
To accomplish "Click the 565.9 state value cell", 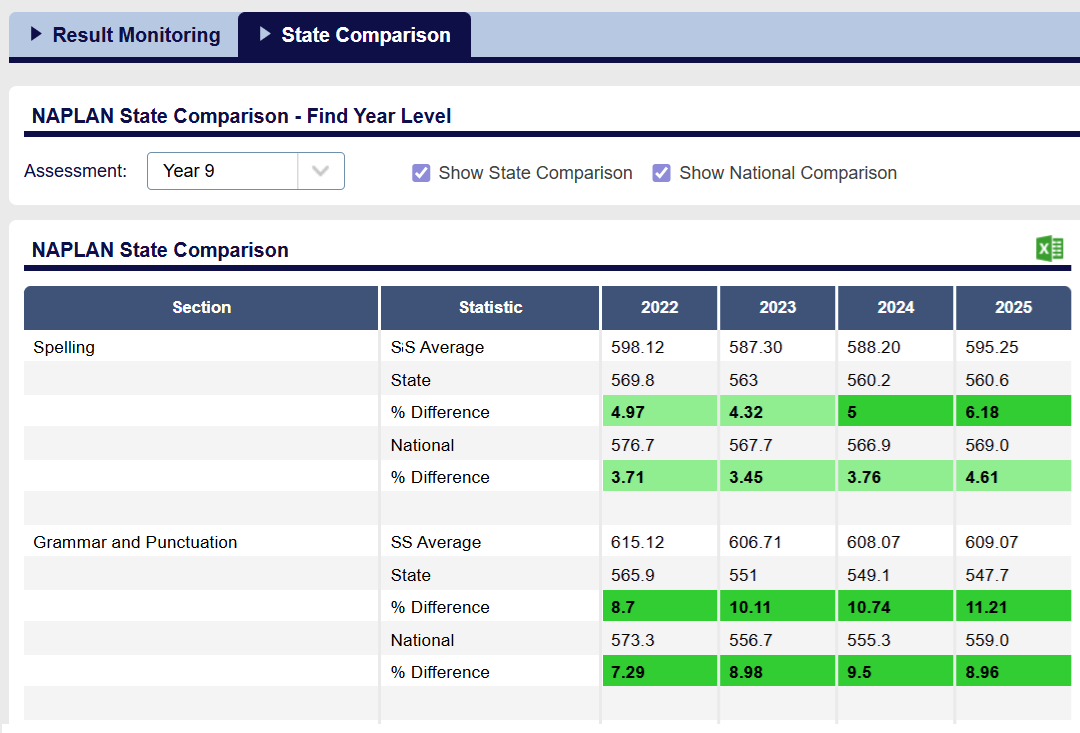I will (x=660, y=575).
